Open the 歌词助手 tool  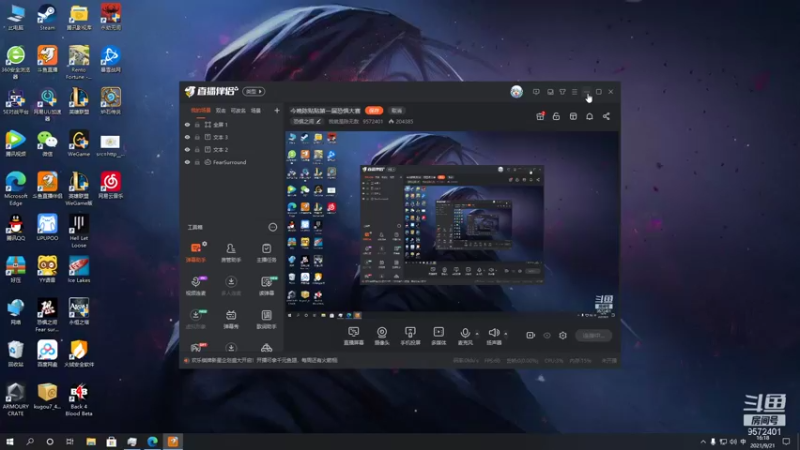tap(266, 319)
